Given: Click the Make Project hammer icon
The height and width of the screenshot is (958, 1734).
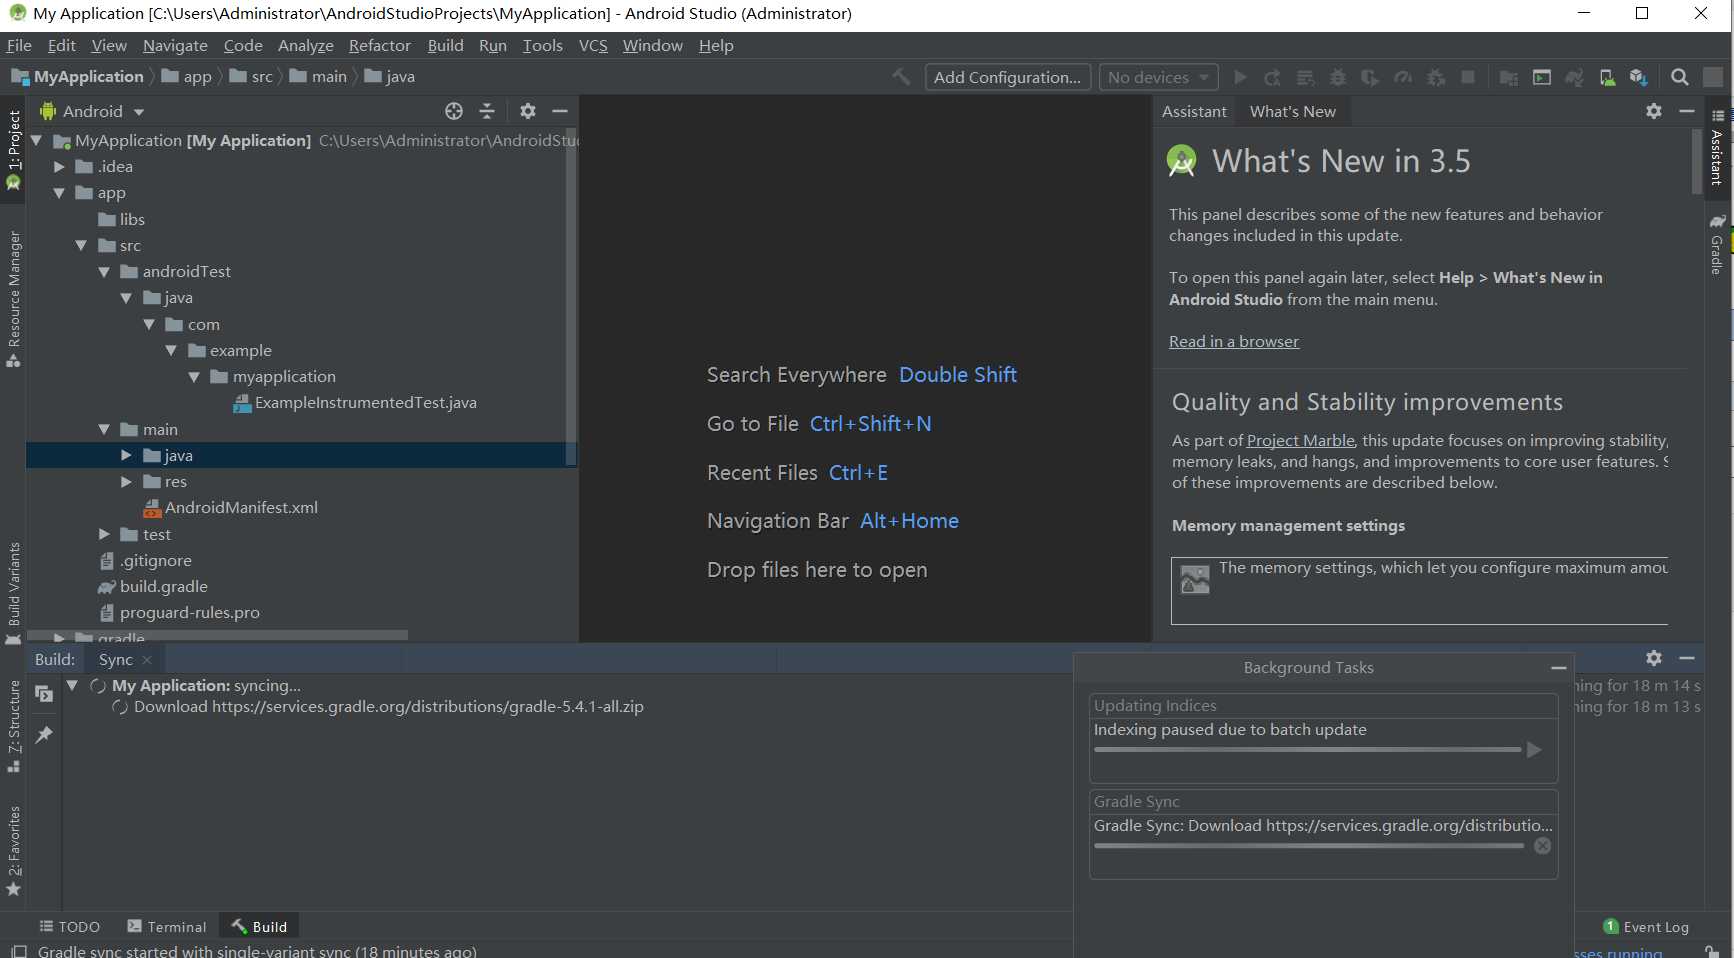Looking at the screenshot, I should 901,77.
